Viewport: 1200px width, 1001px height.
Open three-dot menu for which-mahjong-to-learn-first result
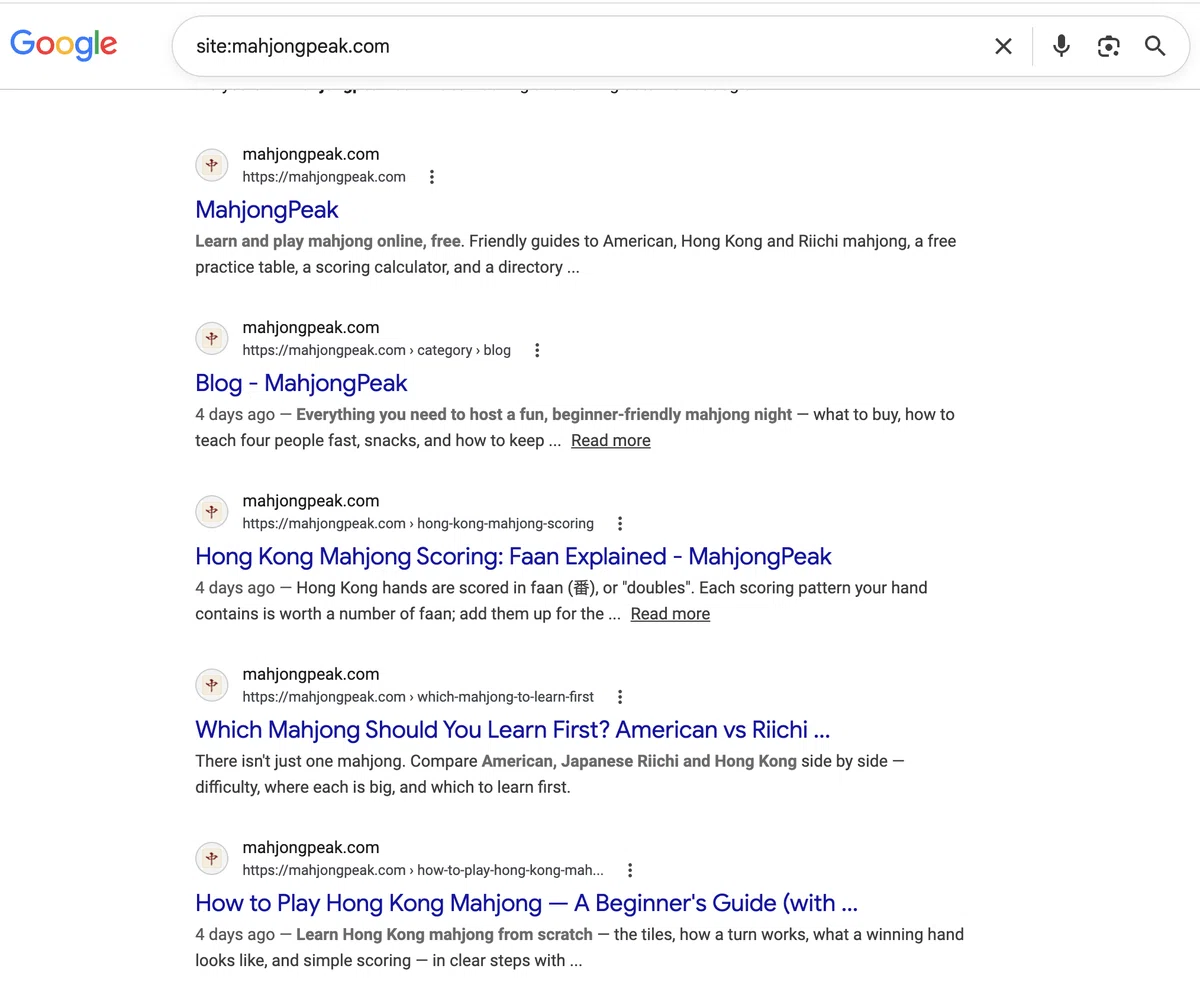(620, 696)
